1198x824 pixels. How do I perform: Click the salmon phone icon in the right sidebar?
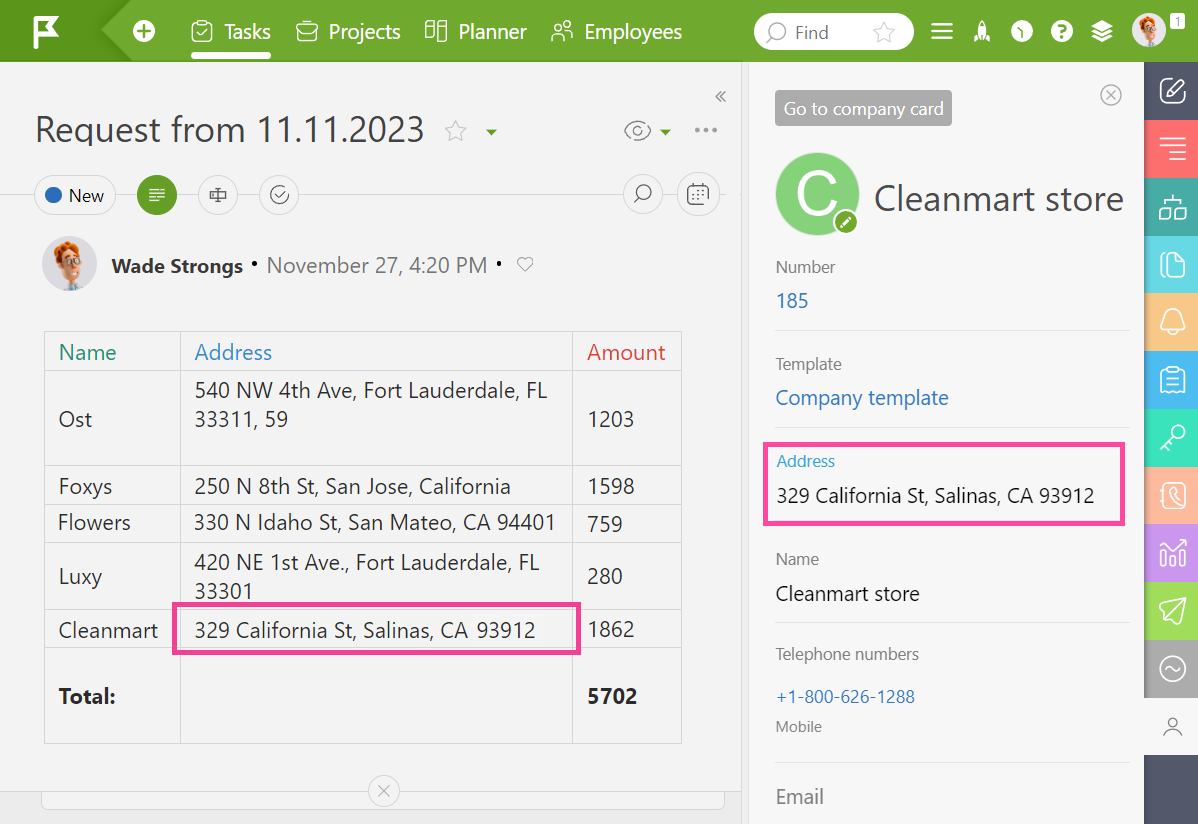point(1172,495)
